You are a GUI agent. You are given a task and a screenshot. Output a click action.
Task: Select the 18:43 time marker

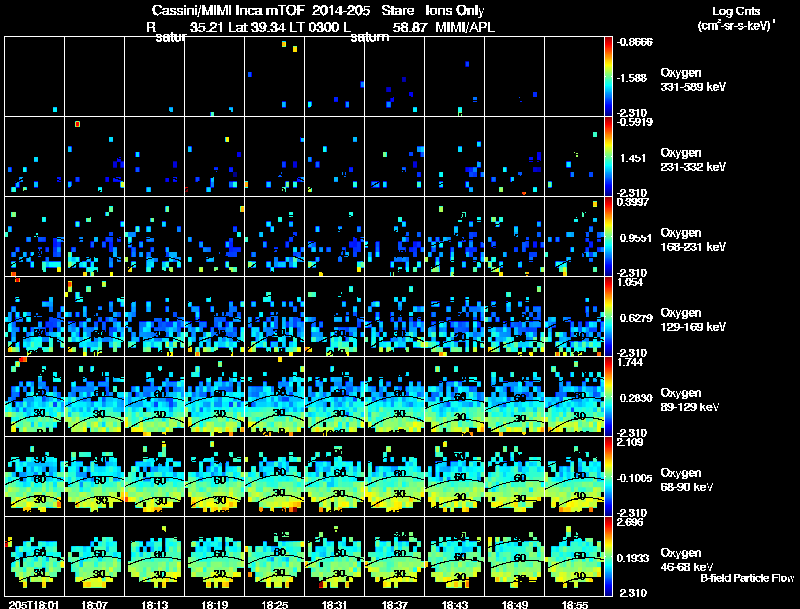click(454, 604)
